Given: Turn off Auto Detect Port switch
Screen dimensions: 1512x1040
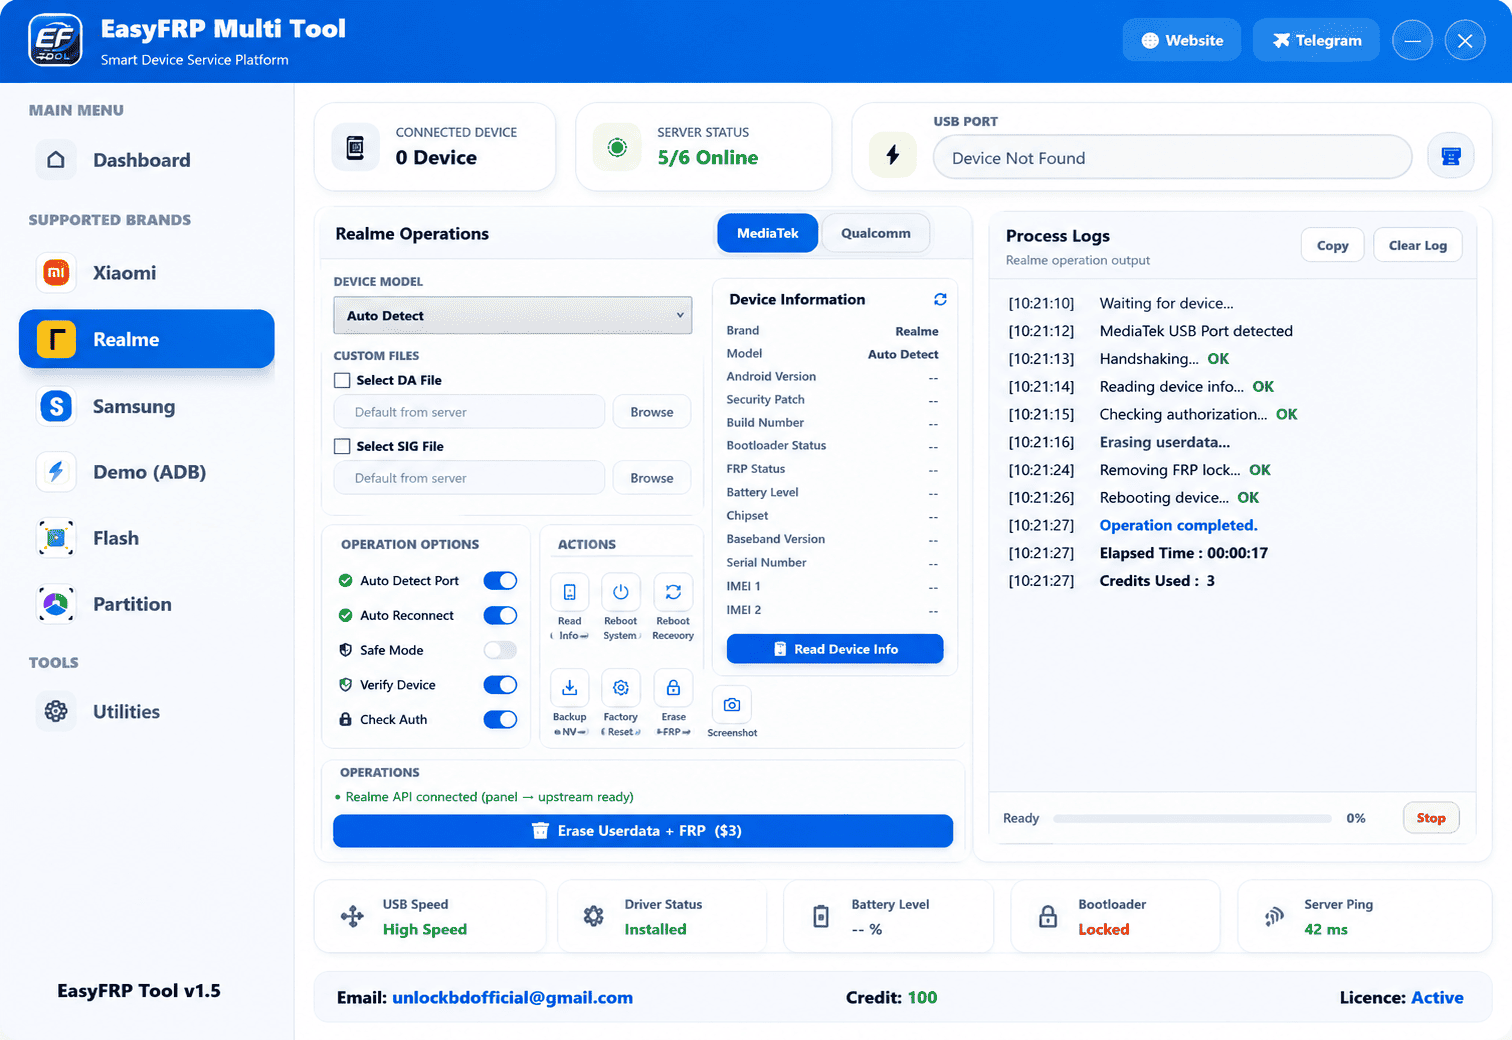Looking at the screenshot, I should 500,581.
